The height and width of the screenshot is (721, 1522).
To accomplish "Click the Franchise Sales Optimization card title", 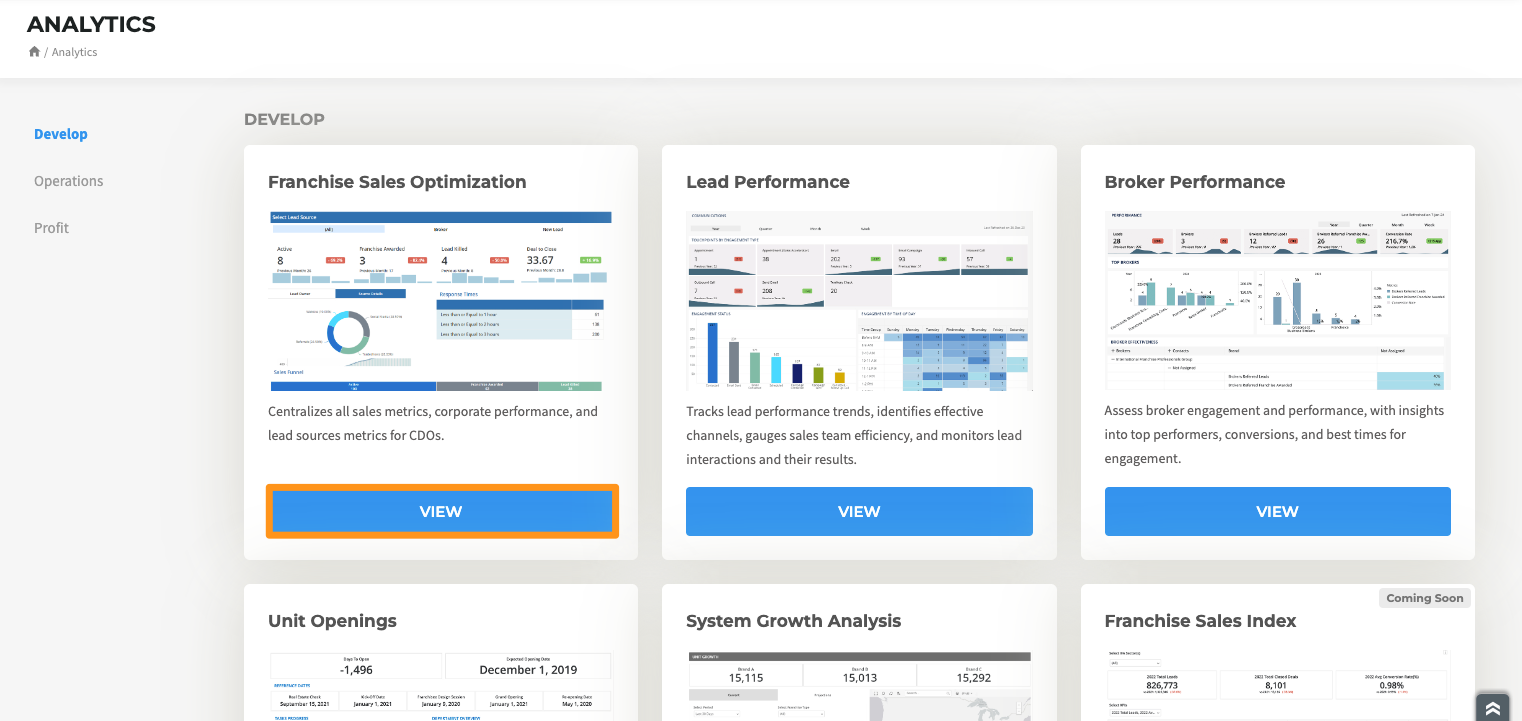I will pos(397,182).
